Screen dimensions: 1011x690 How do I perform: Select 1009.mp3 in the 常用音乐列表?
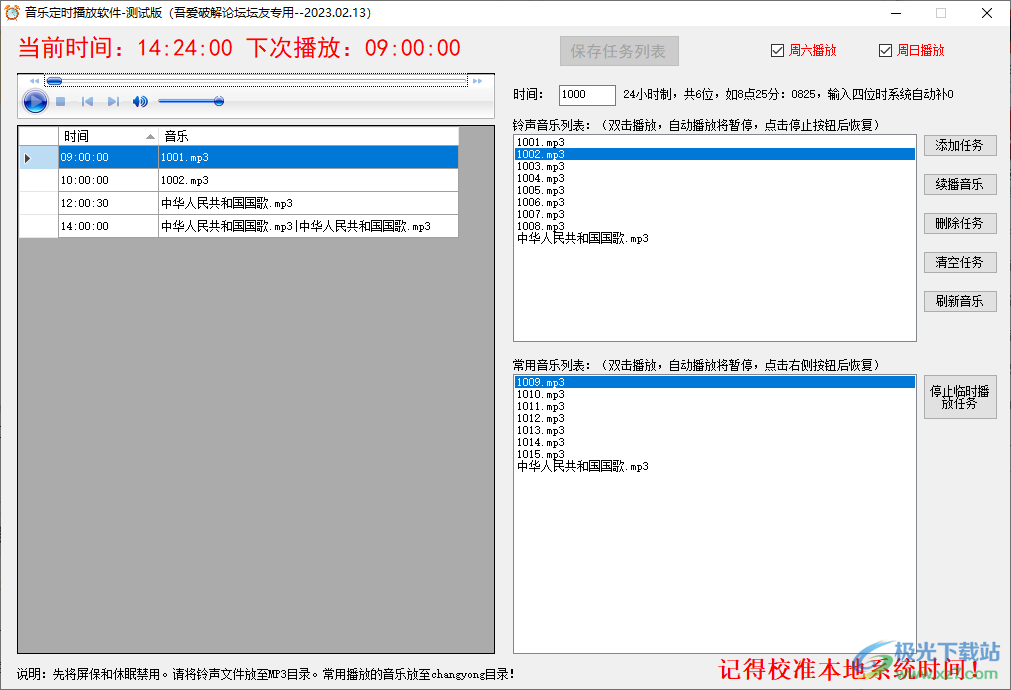[x=600, y=381]
